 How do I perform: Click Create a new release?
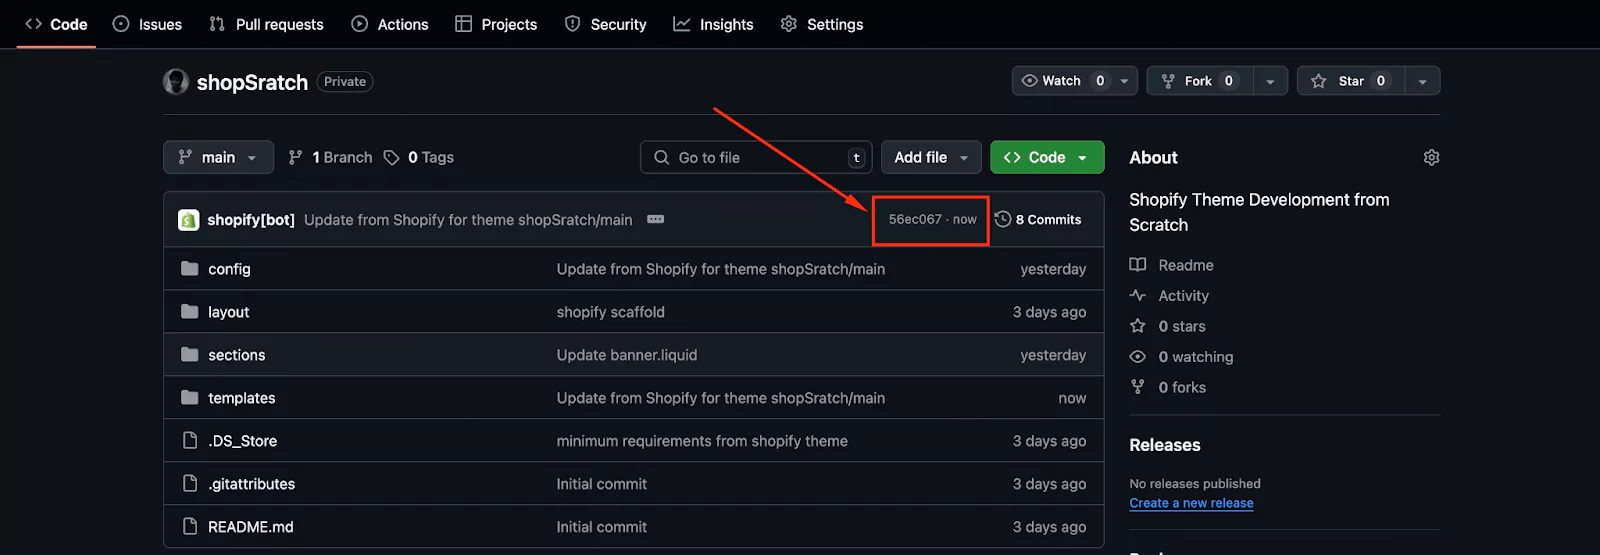(x=1191, y=503)
